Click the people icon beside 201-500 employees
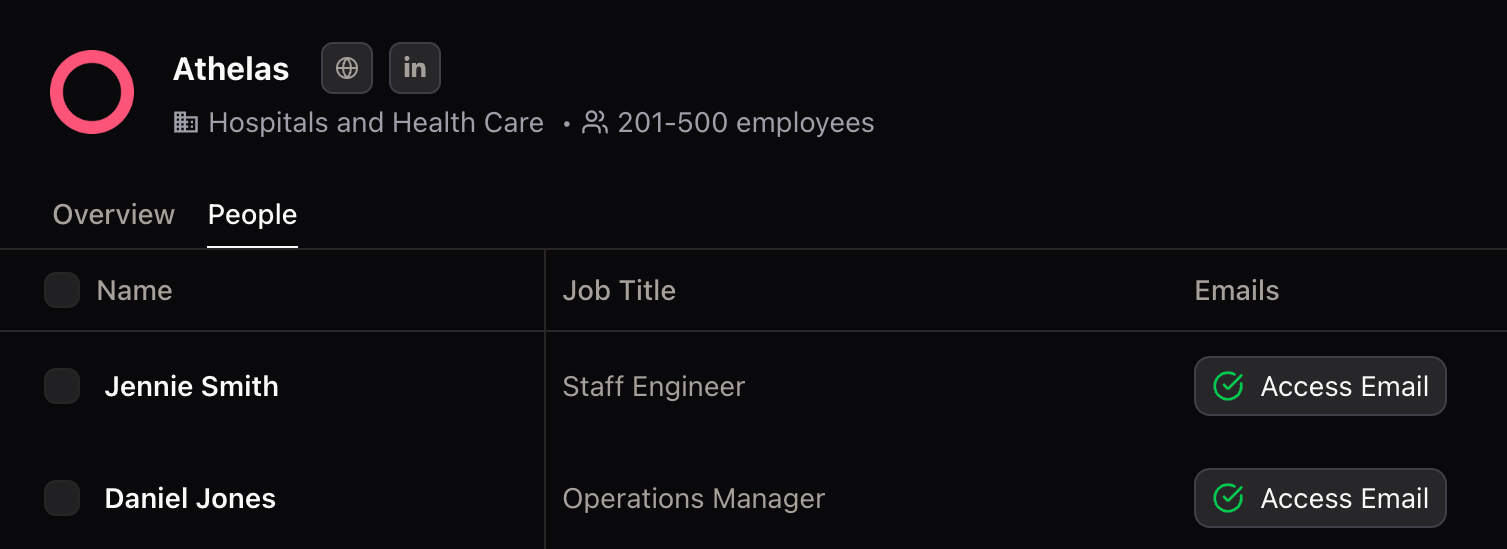The width and height of the screenshot is (1507, 549). coord(595,123)
